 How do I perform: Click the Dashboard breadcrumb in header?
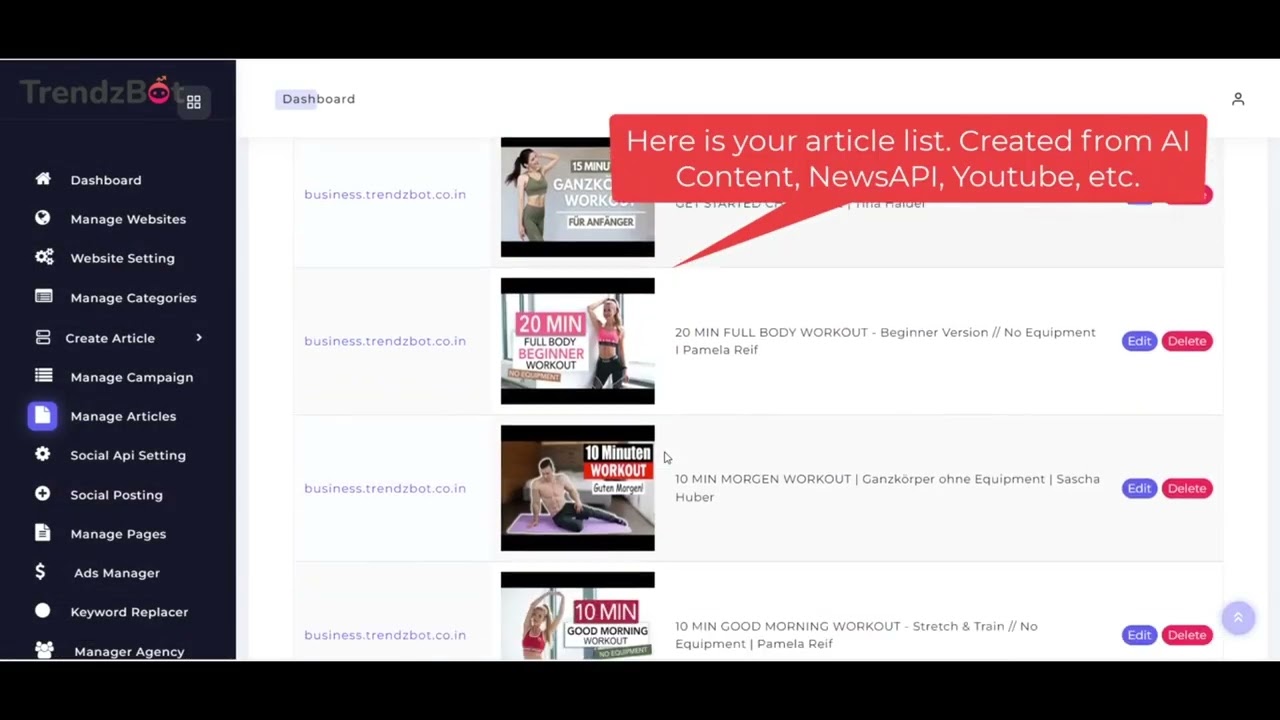pyautogui.click(x=318, y=99)
